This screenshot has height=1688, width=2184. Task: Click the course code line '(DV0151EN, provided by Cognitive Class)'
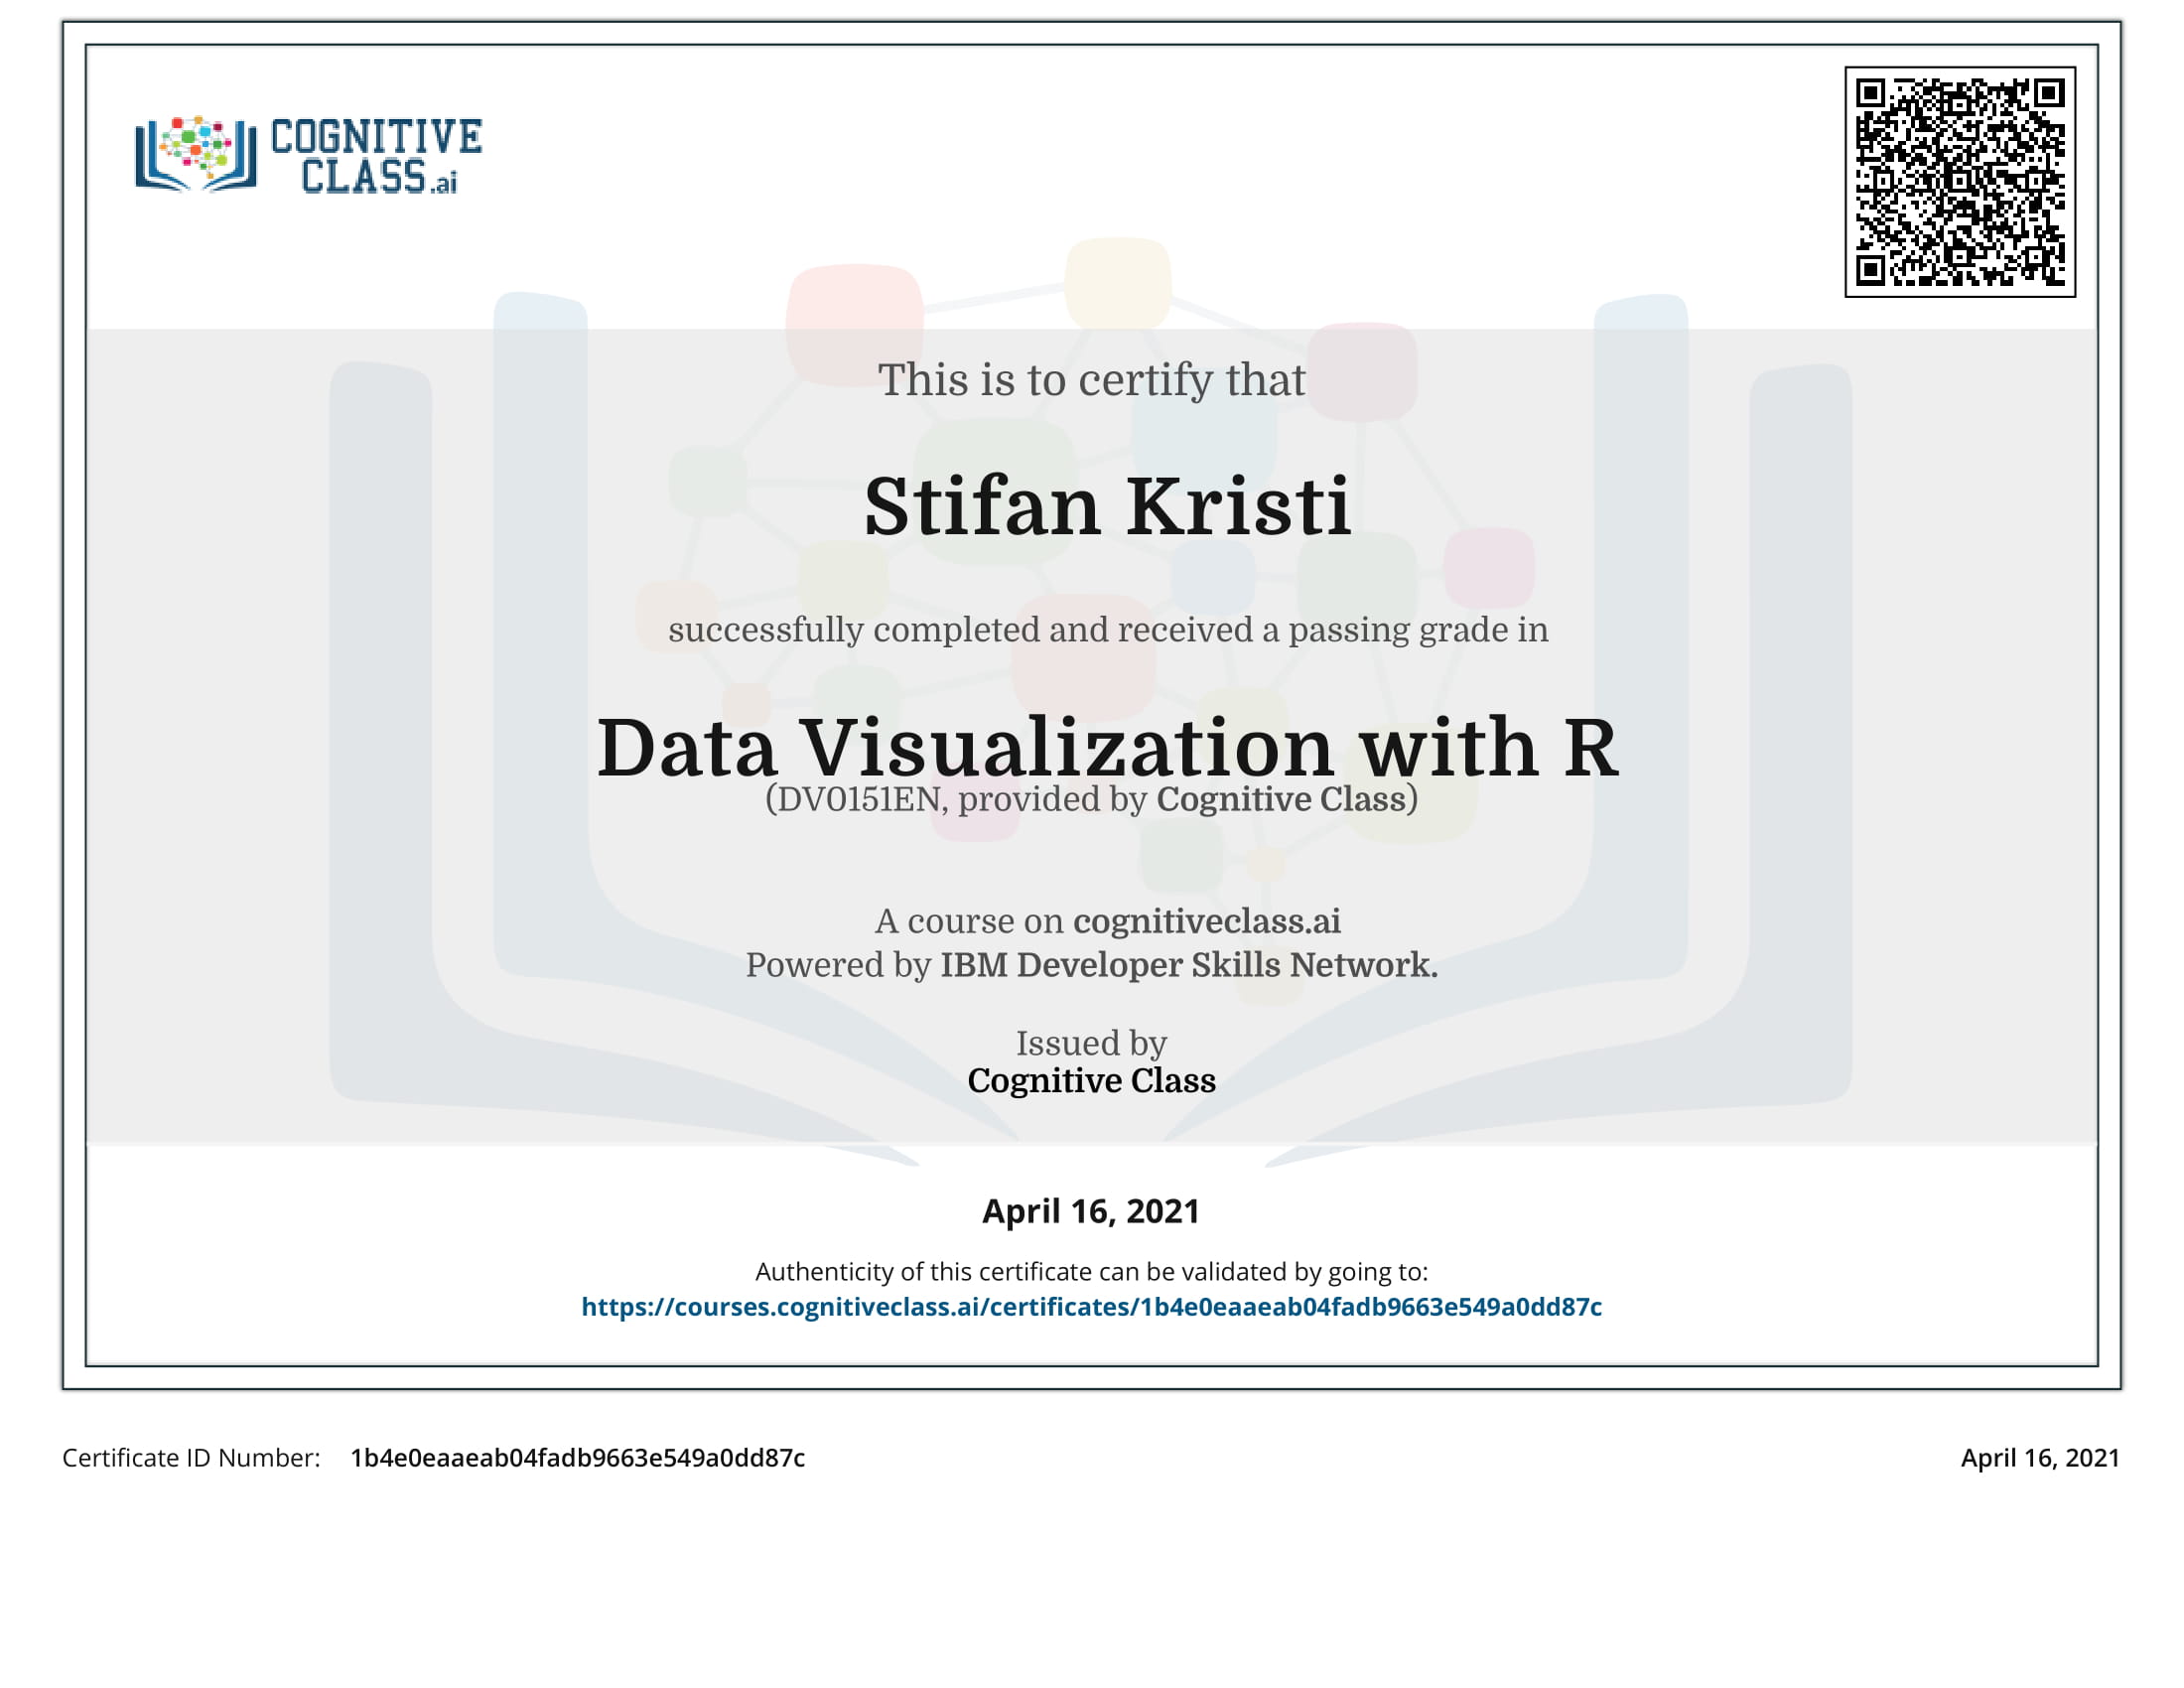coord(1091,799)
